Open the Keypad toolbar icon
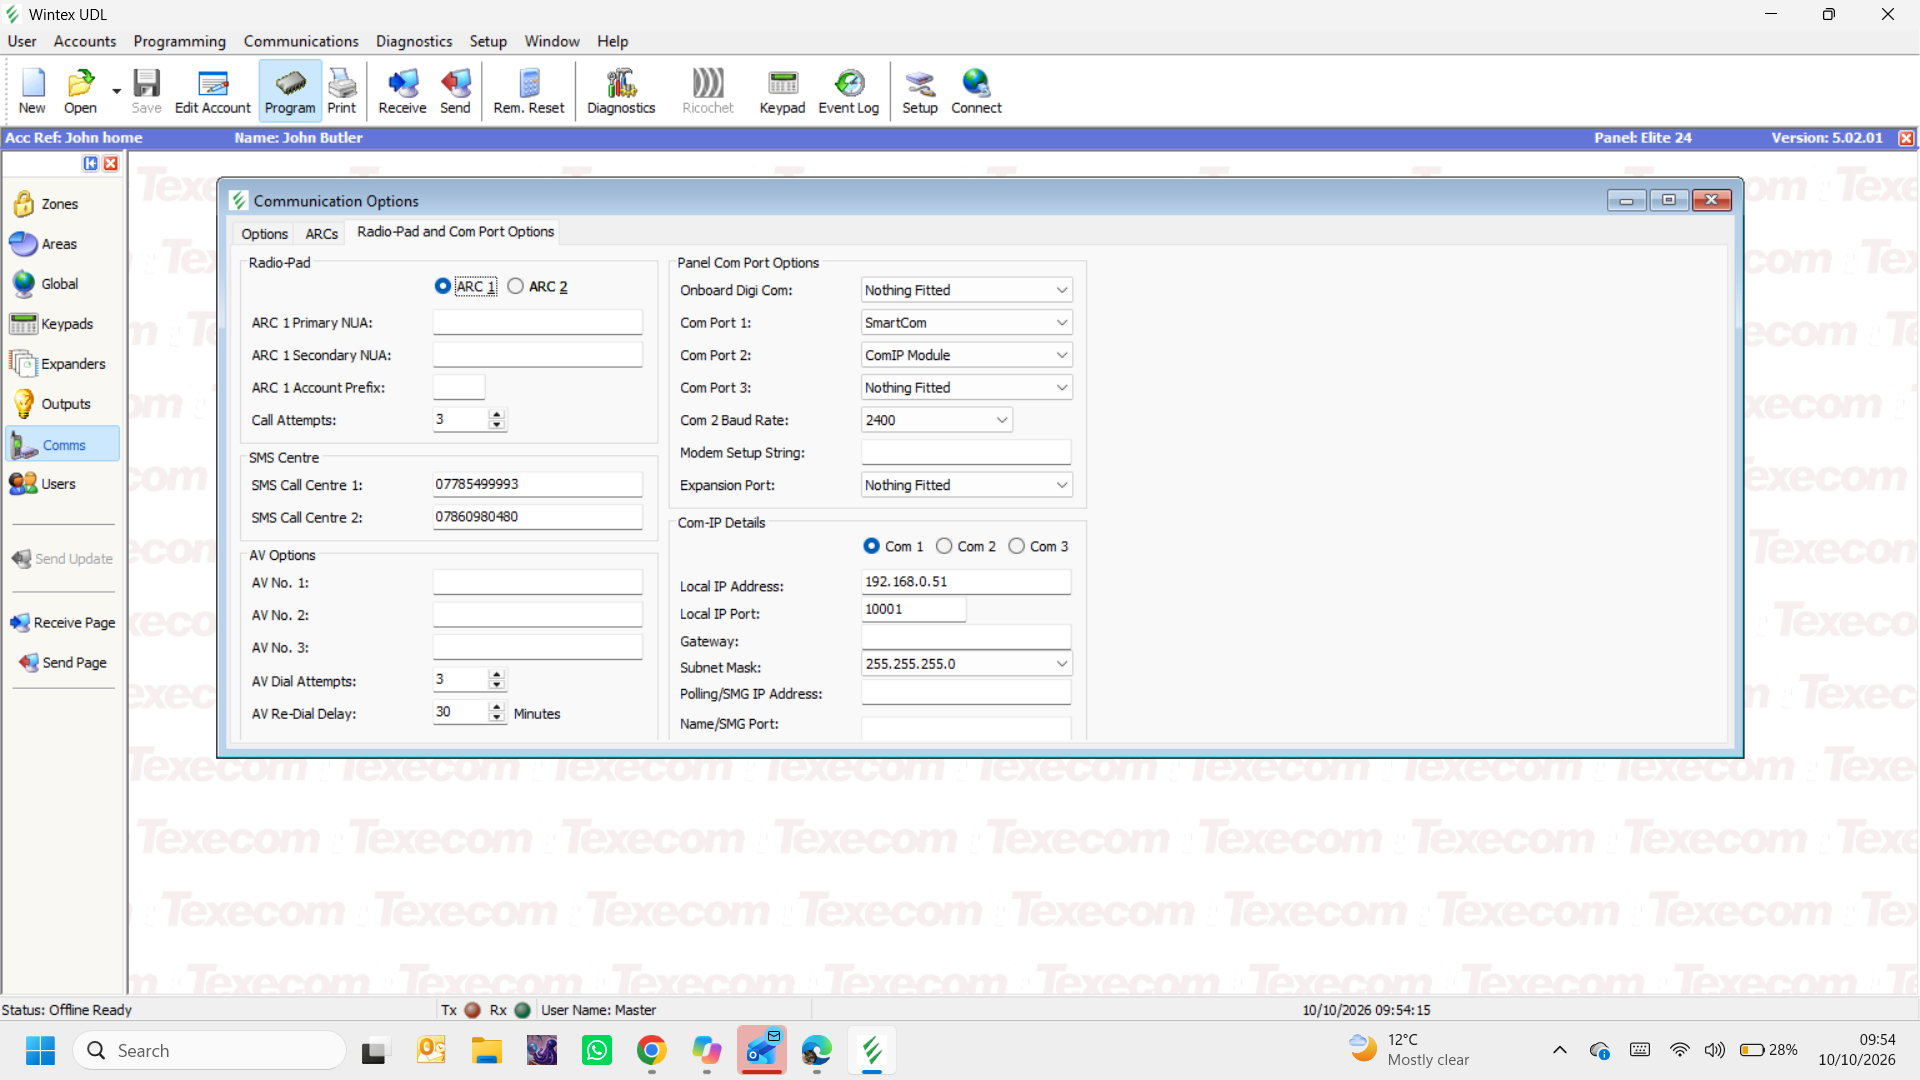This screenshot has width=1920, height=1080. pyautogui.click(x=782, y=91)
